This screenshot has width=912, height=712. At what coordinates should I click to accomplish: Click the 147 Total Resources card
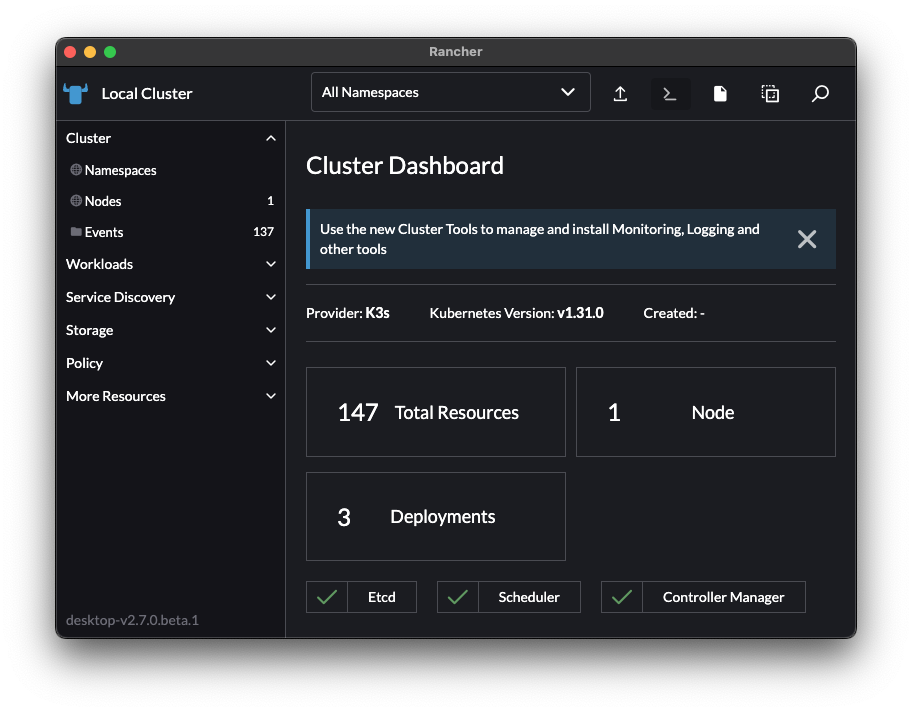pyautogui.click(x=435, y=412)
